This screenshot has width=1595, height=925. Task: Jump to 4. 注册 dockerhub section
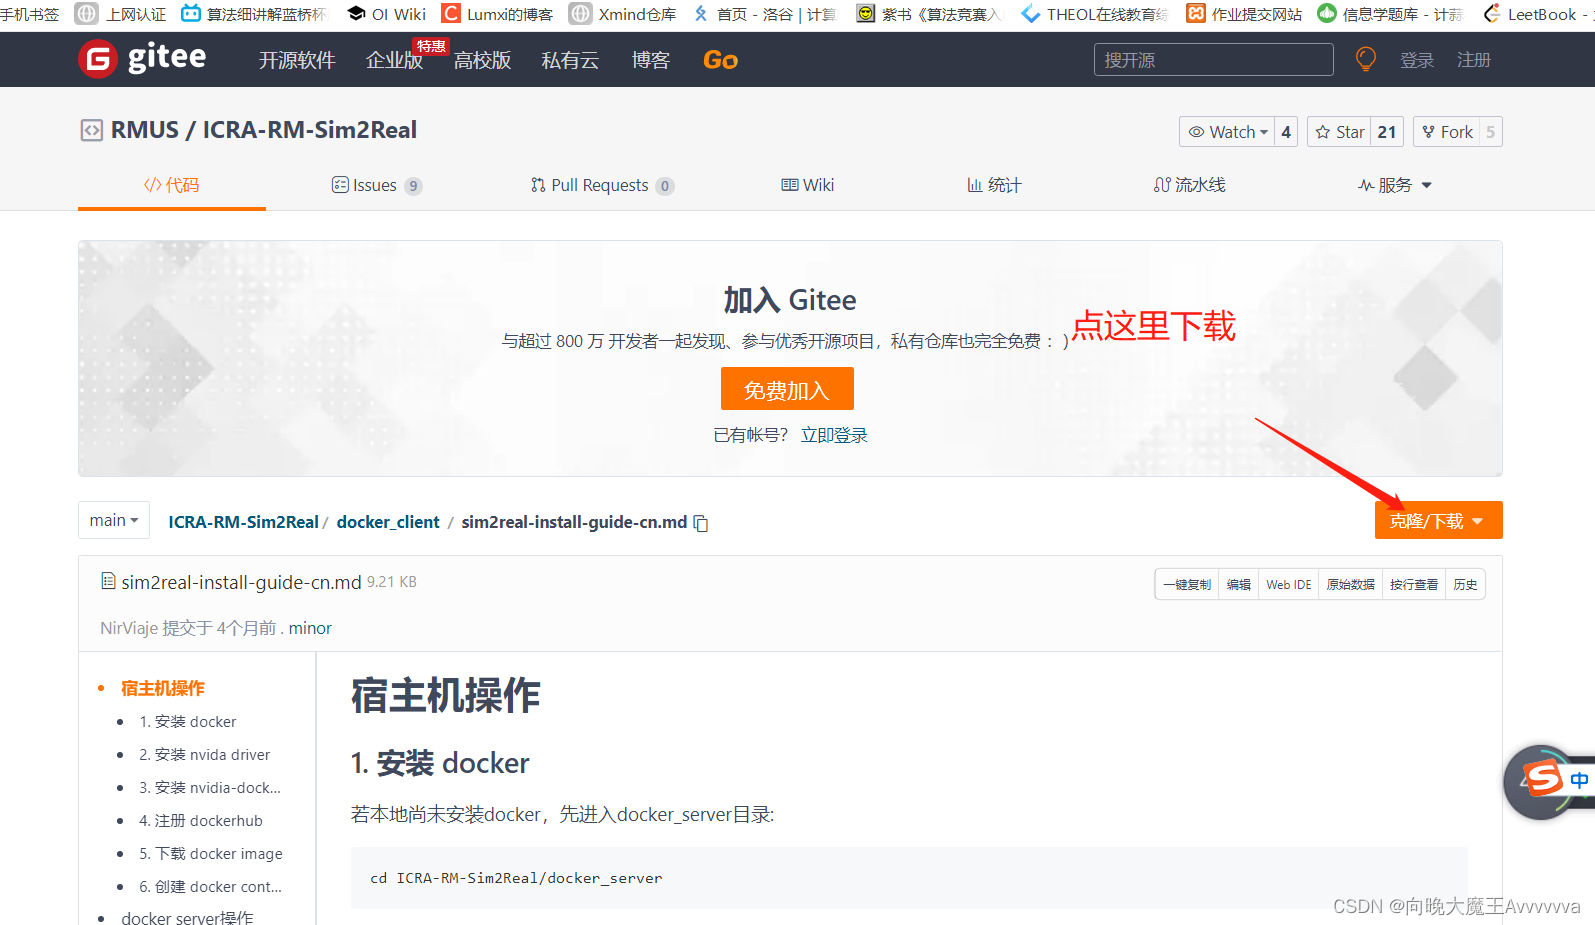click(201, 820)
